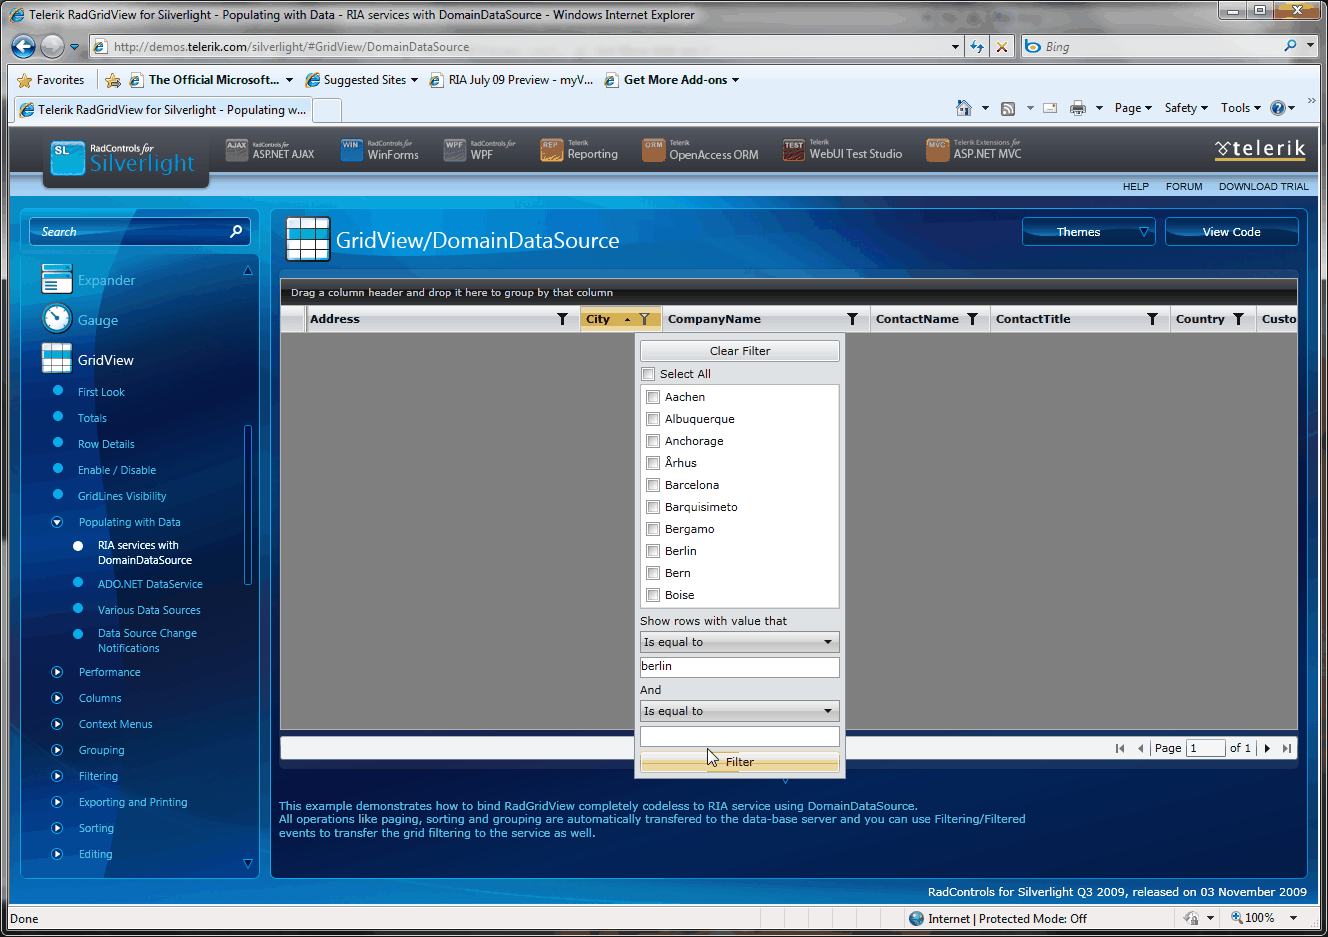Viewport: 1328px width, 937px height.
Task: Expand the Grouping section in the sidebar
Action: tap(57, 750)
